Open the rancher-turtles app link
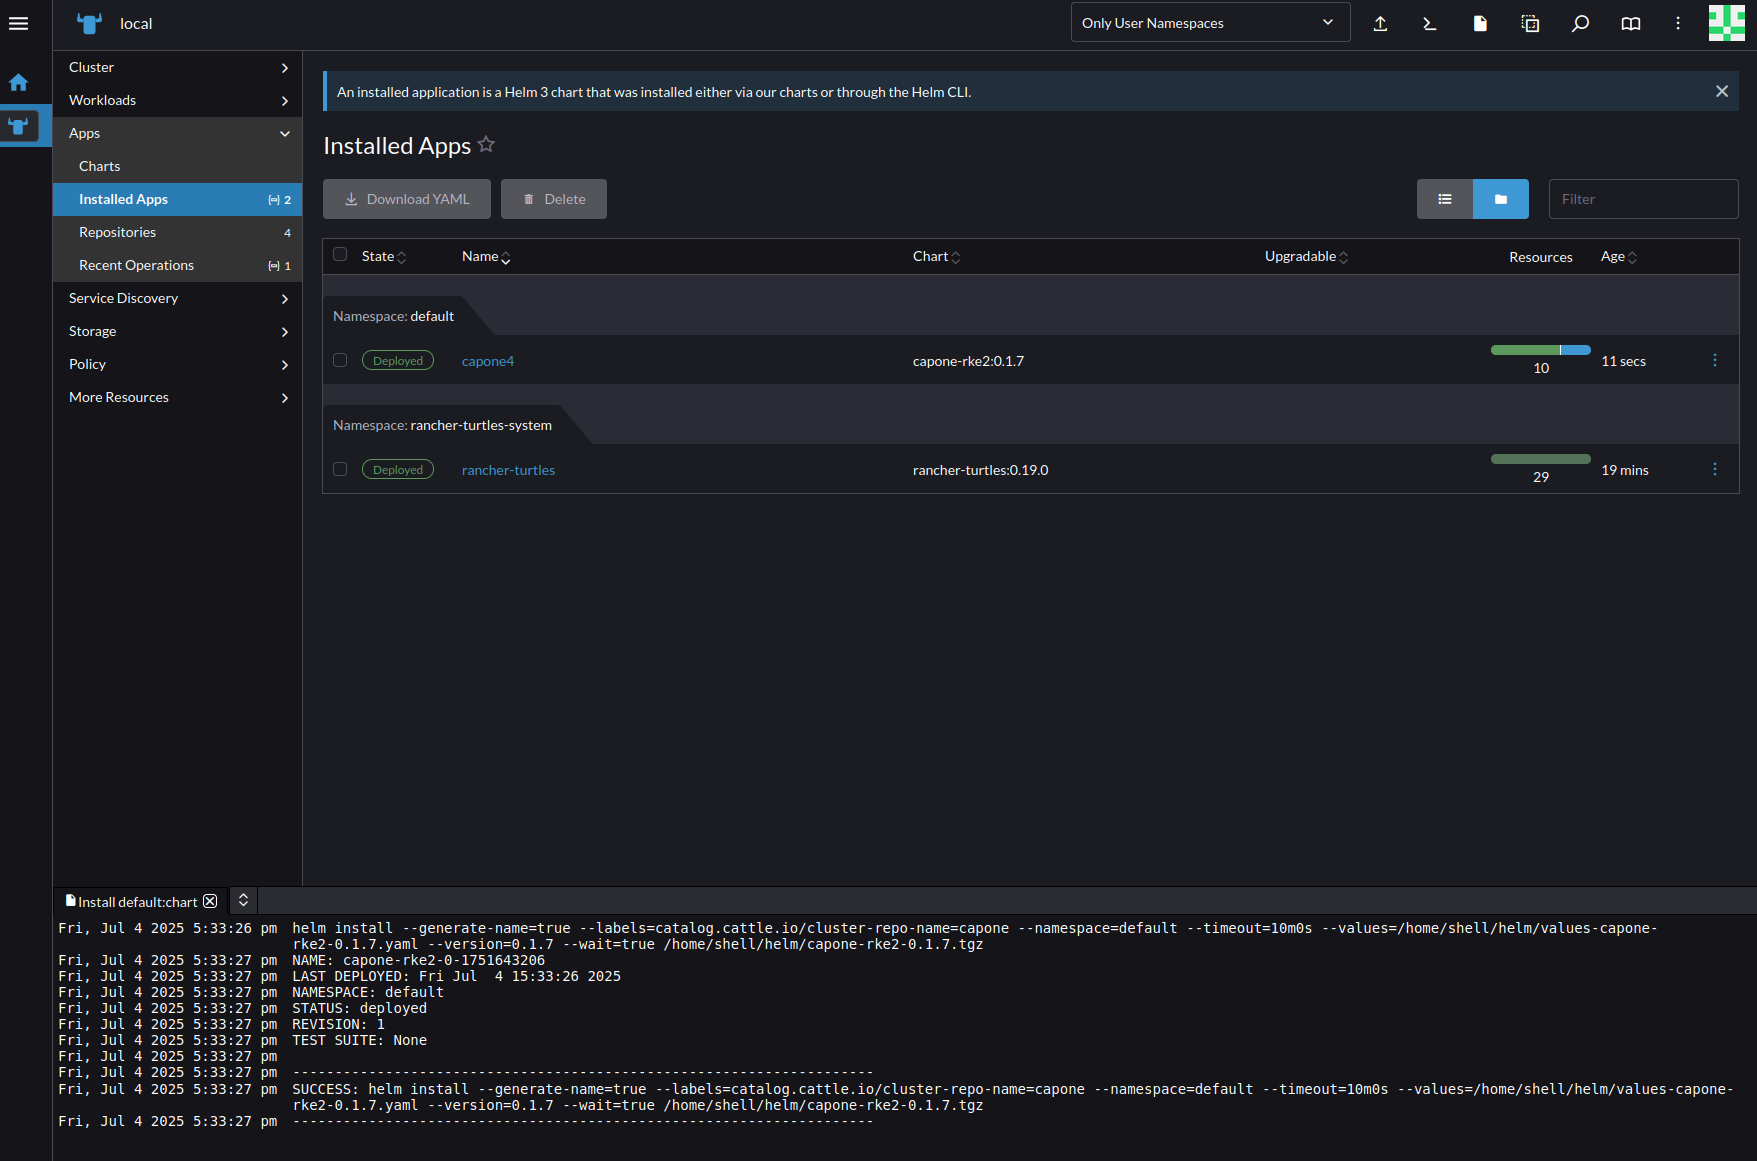Viewport: 1757px width, 1161px height. point(508,470)
